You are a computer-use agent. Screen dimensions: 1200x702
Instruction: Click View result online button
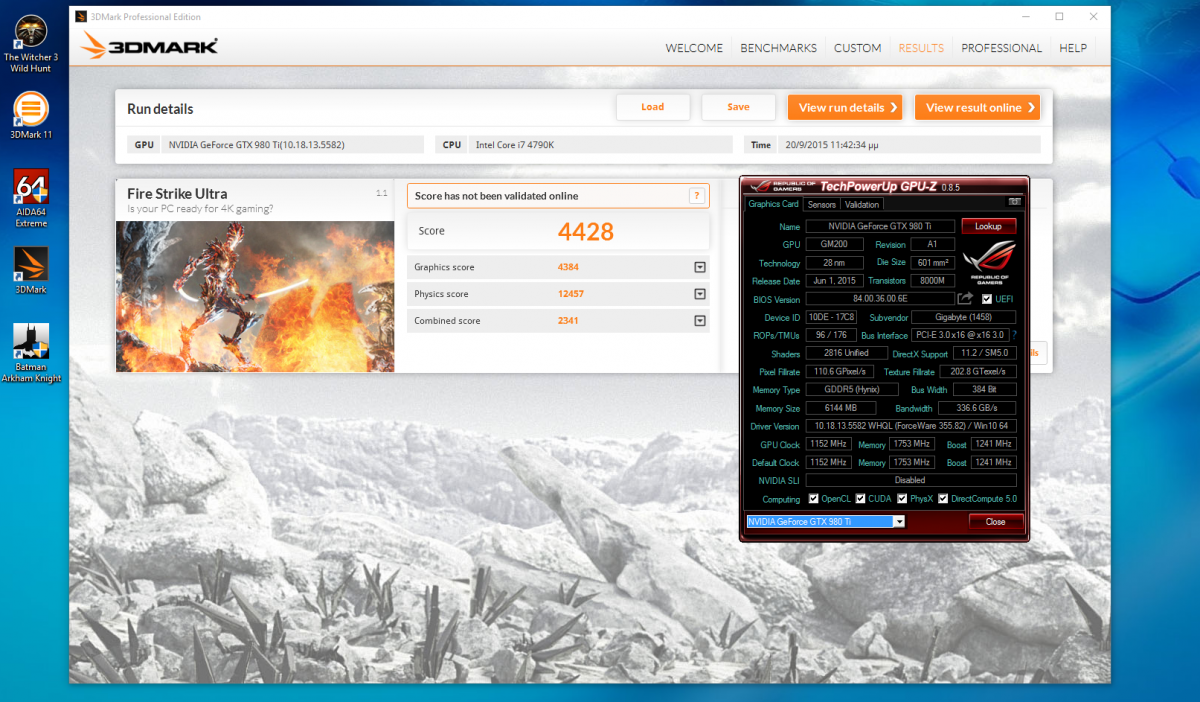point(977,107)
